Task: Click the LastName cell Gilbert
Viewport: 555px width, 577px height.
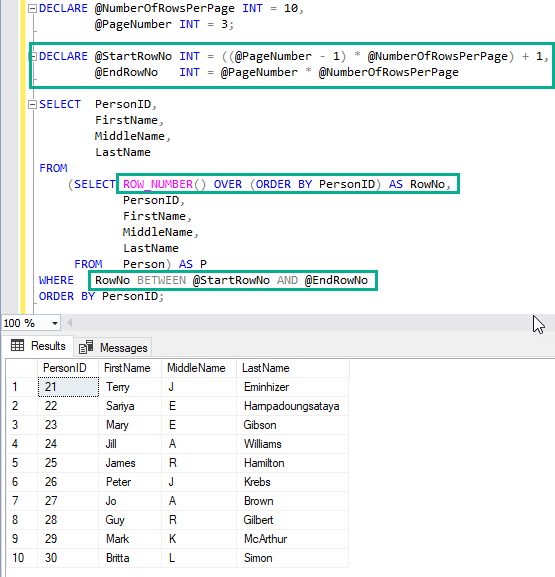Action: [x=293, y=520]
